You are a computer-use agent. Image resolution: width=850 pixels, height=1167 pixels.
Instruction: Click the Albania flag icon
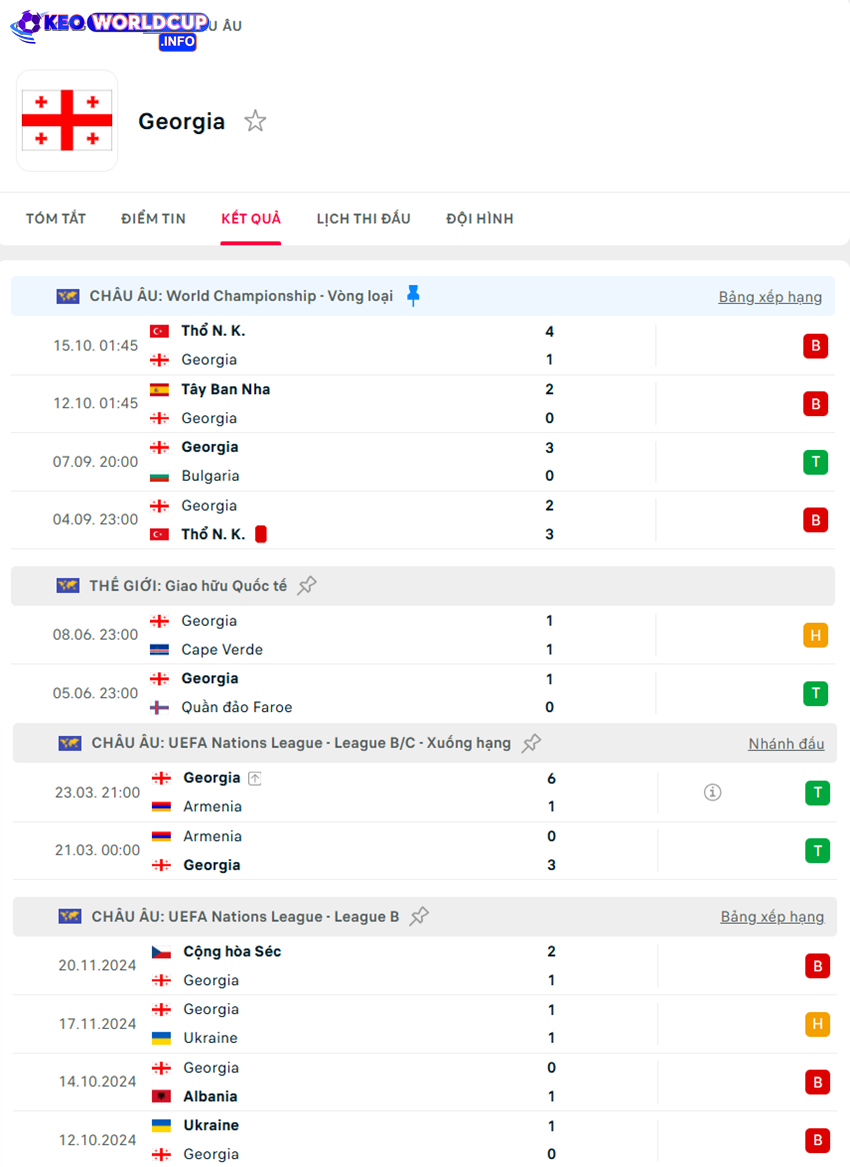point(162,1096)
